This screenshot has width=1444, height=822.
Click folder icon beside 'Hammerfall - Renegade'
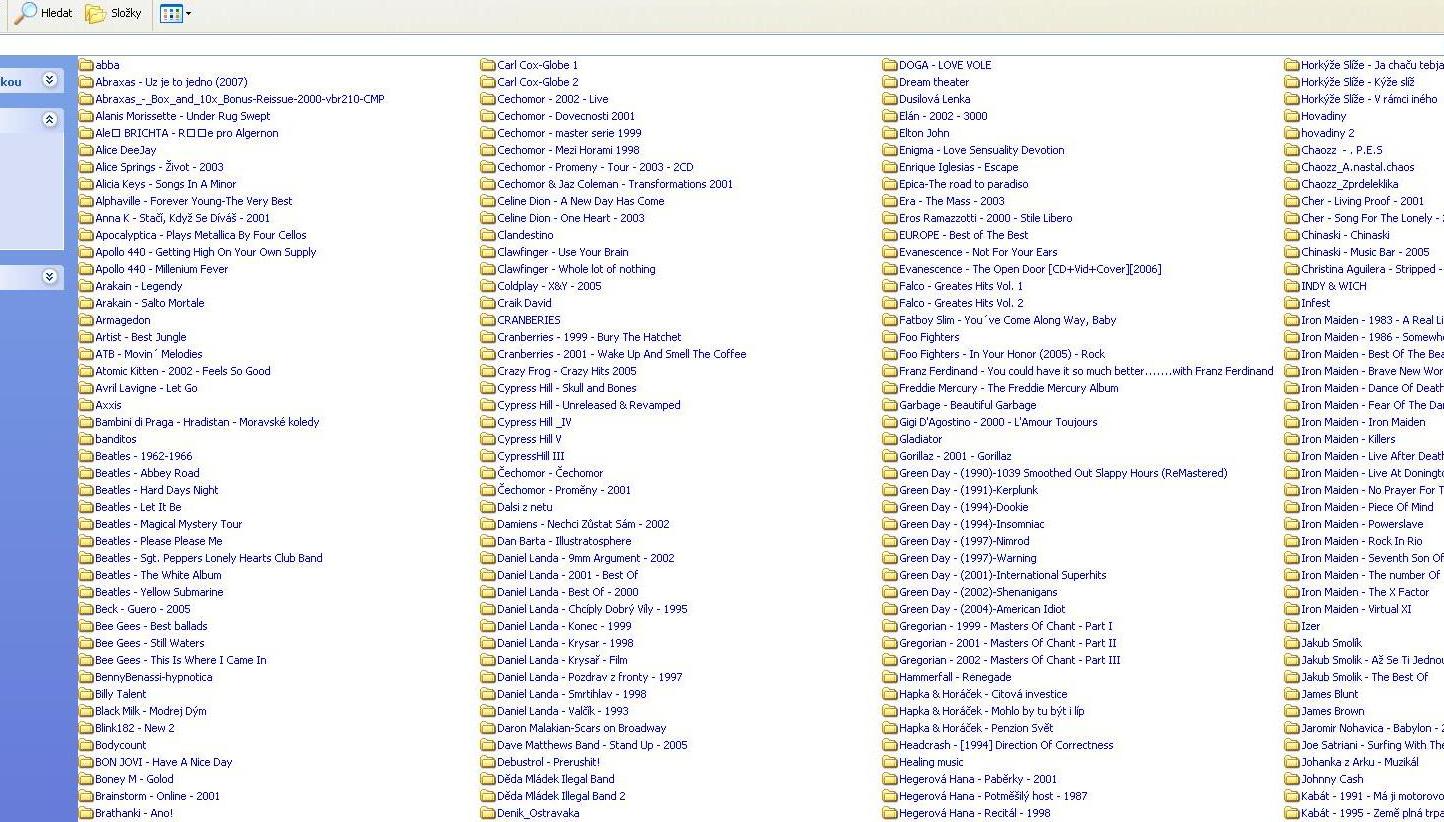[x=890, y=677]
